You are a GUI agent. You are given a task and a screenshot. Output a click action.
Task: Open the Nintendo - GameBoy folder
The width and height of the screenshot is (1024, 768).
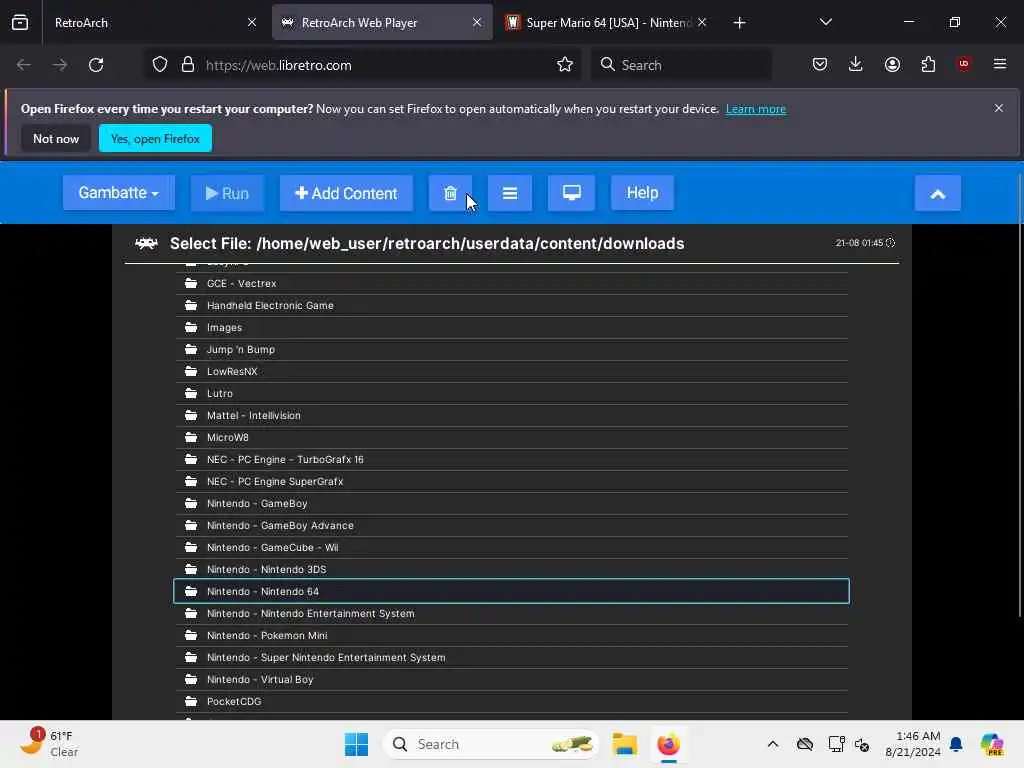[511, 504]
